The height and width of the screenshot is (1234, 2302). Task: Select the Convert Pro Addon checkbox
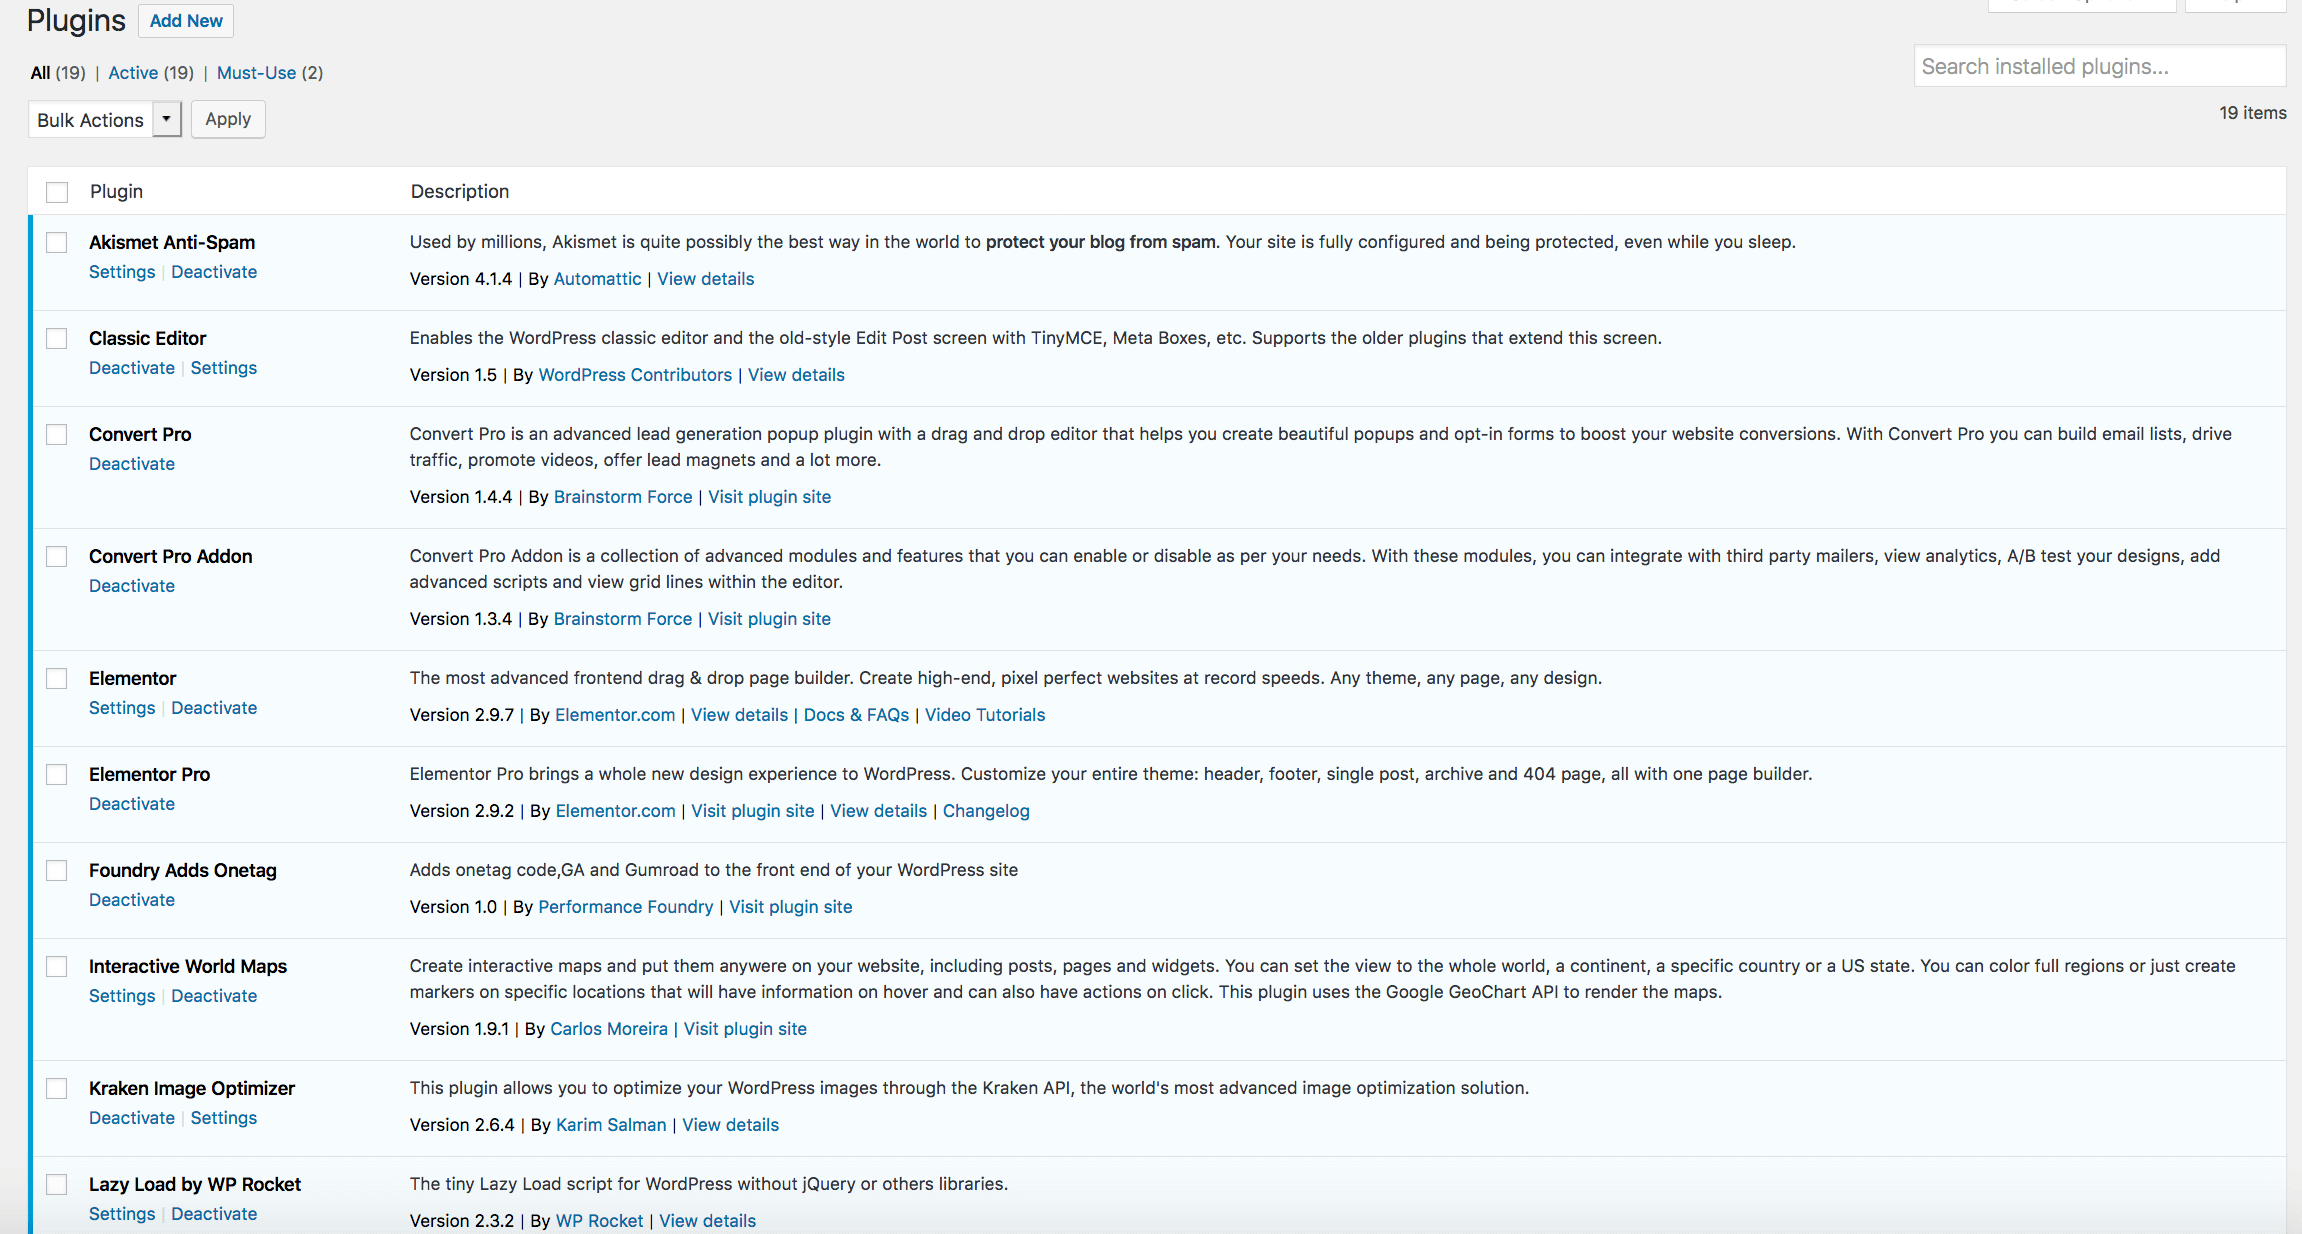tap(57, 557)
